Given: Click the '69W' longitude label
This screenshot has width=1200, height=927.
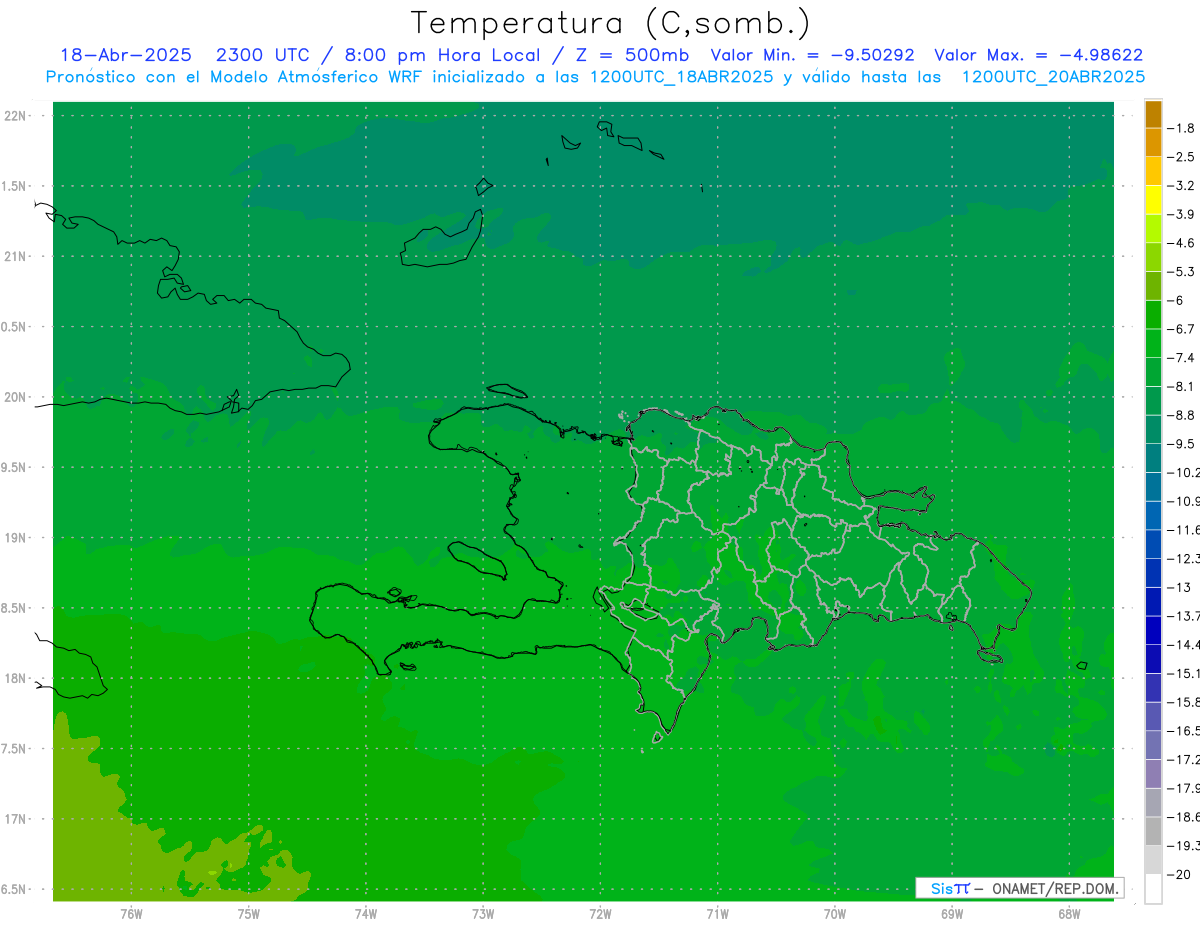Looking at the screenshot, I should [952, 914].
